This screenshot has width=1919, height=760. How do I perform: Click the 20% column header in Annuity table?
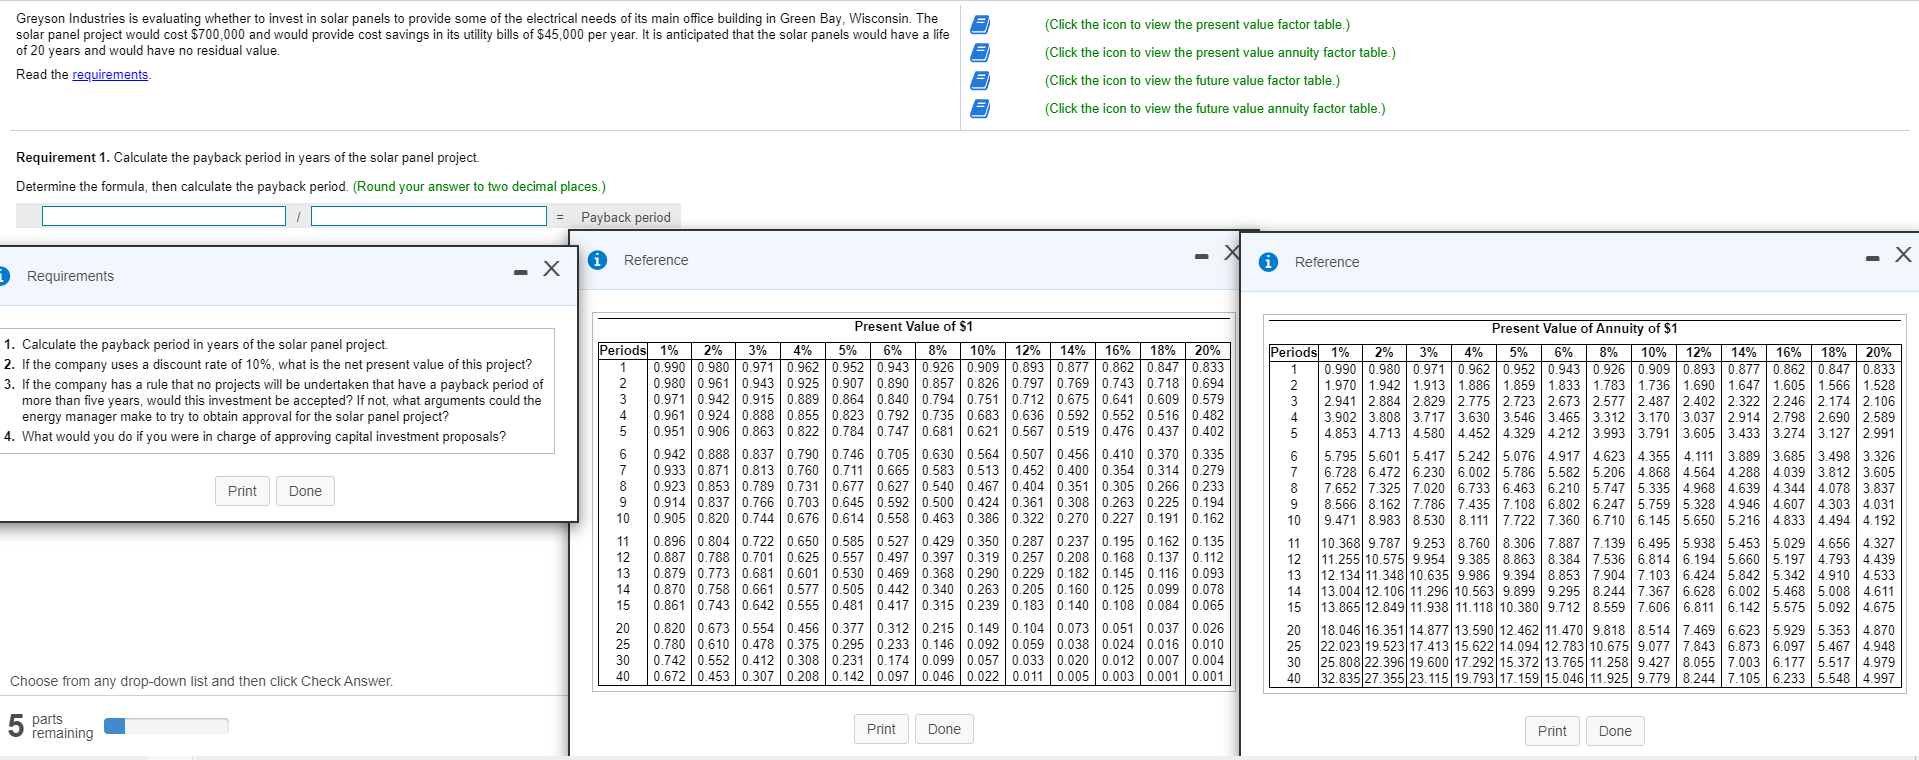[x=1878, y=352]
